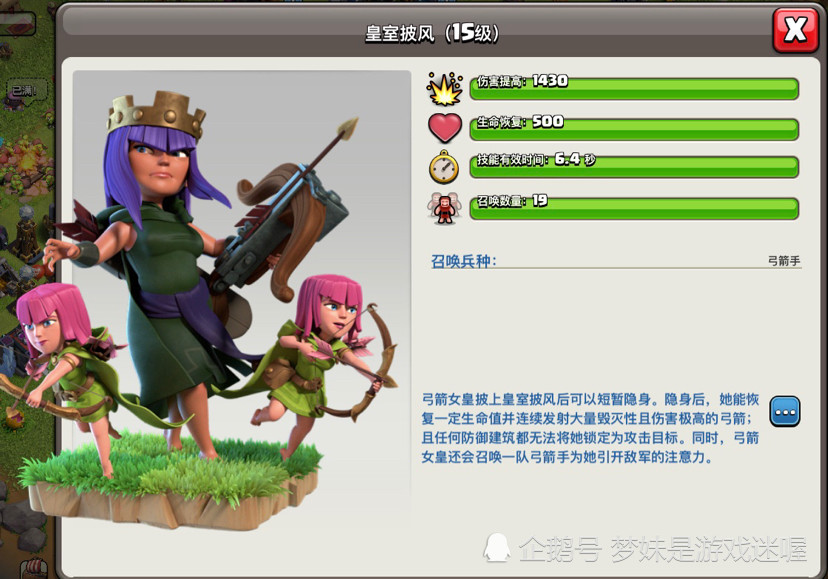This screenshot has height=579, width=828.
Task: Close the 皇室披风 info window
Action: tap(795, 30)
